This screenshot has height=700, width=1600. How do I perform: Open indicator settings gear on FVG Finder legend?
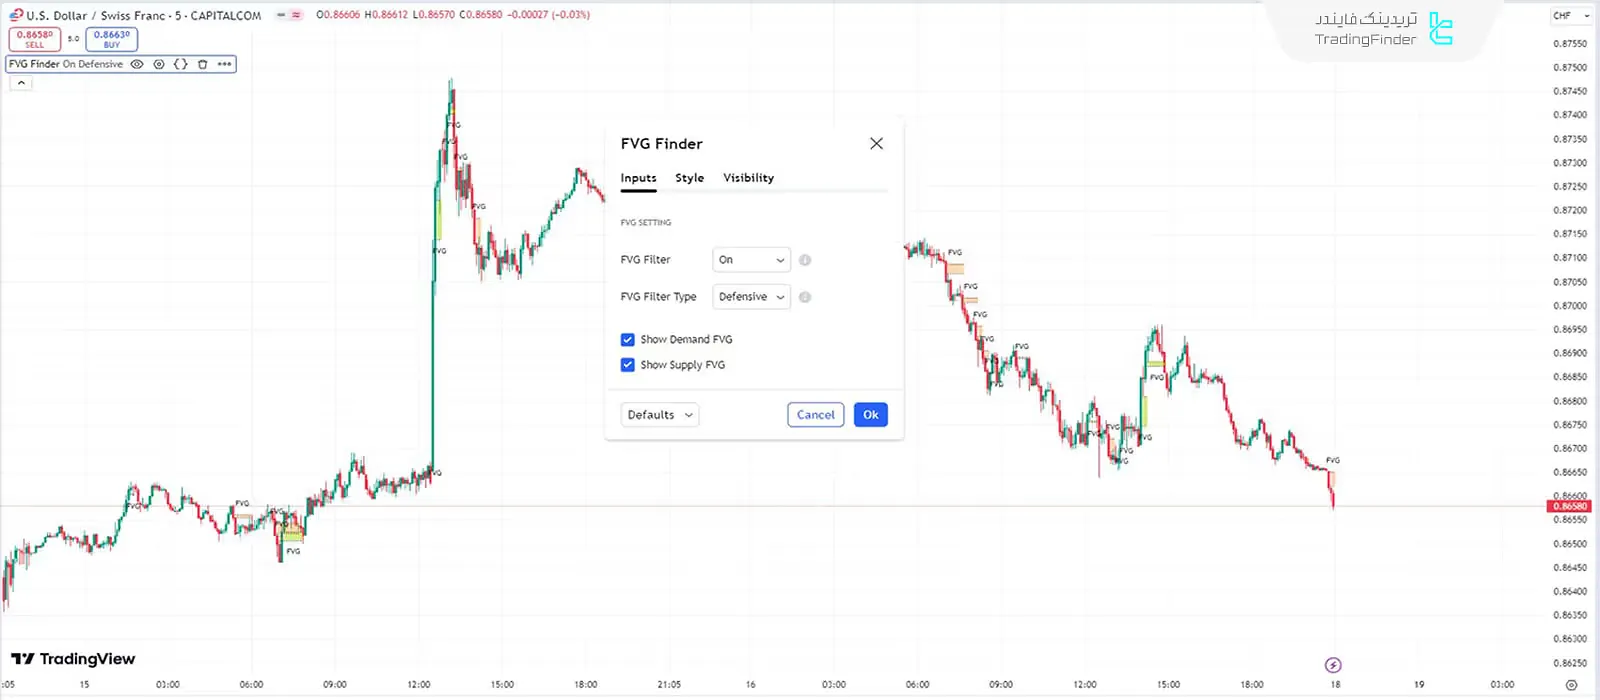(159, 64)
